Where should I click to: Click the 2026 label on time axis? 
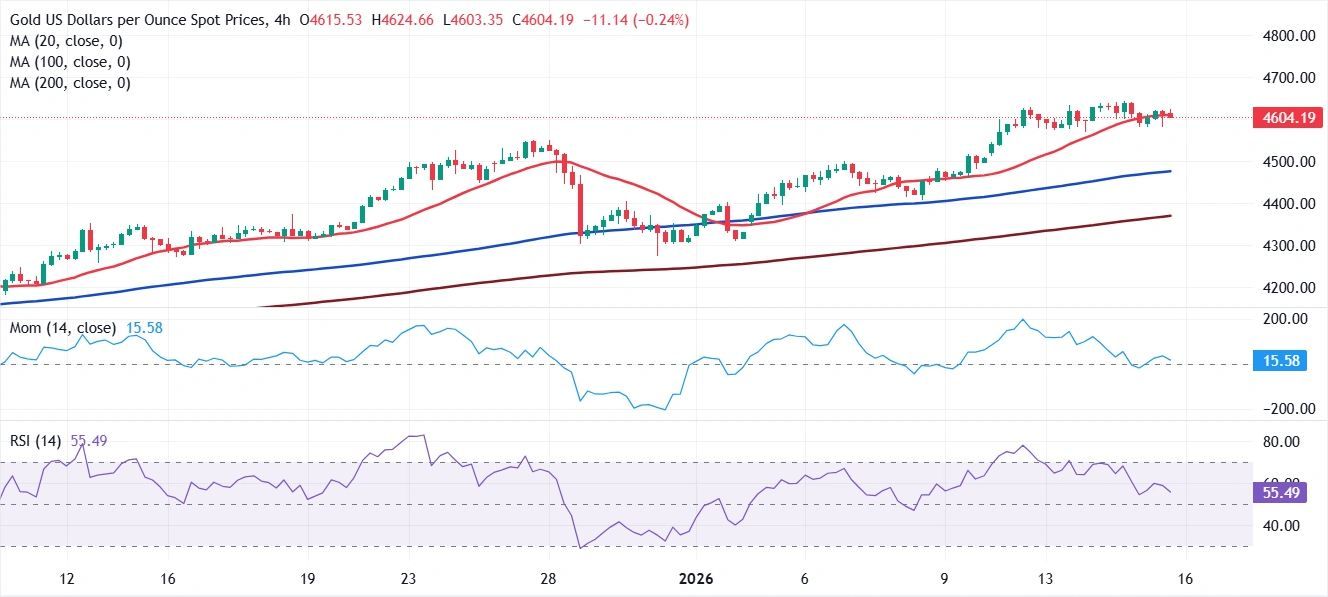point(696,579)
